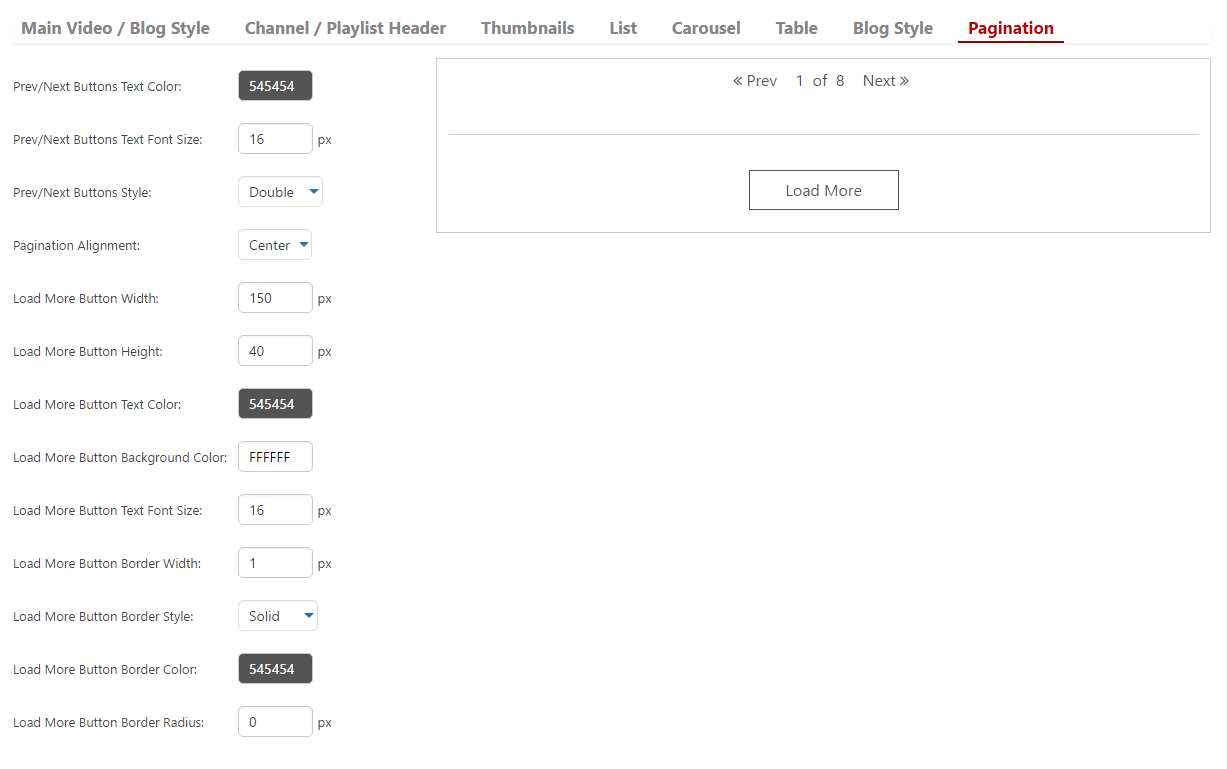Click Prev/Next Buttons Text Font Size input
Screen dimensions: 1227x769
click(x=275, y=139)
